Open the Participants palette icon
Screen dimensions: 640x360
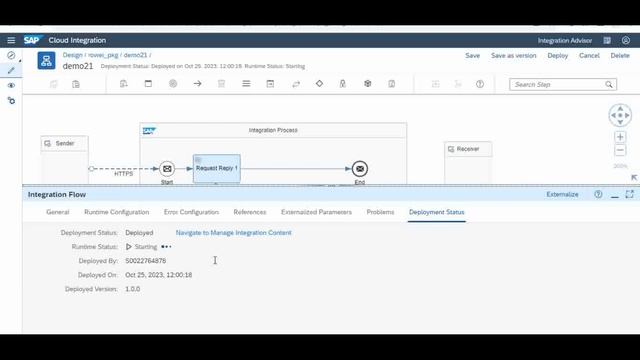coord(124,84)
